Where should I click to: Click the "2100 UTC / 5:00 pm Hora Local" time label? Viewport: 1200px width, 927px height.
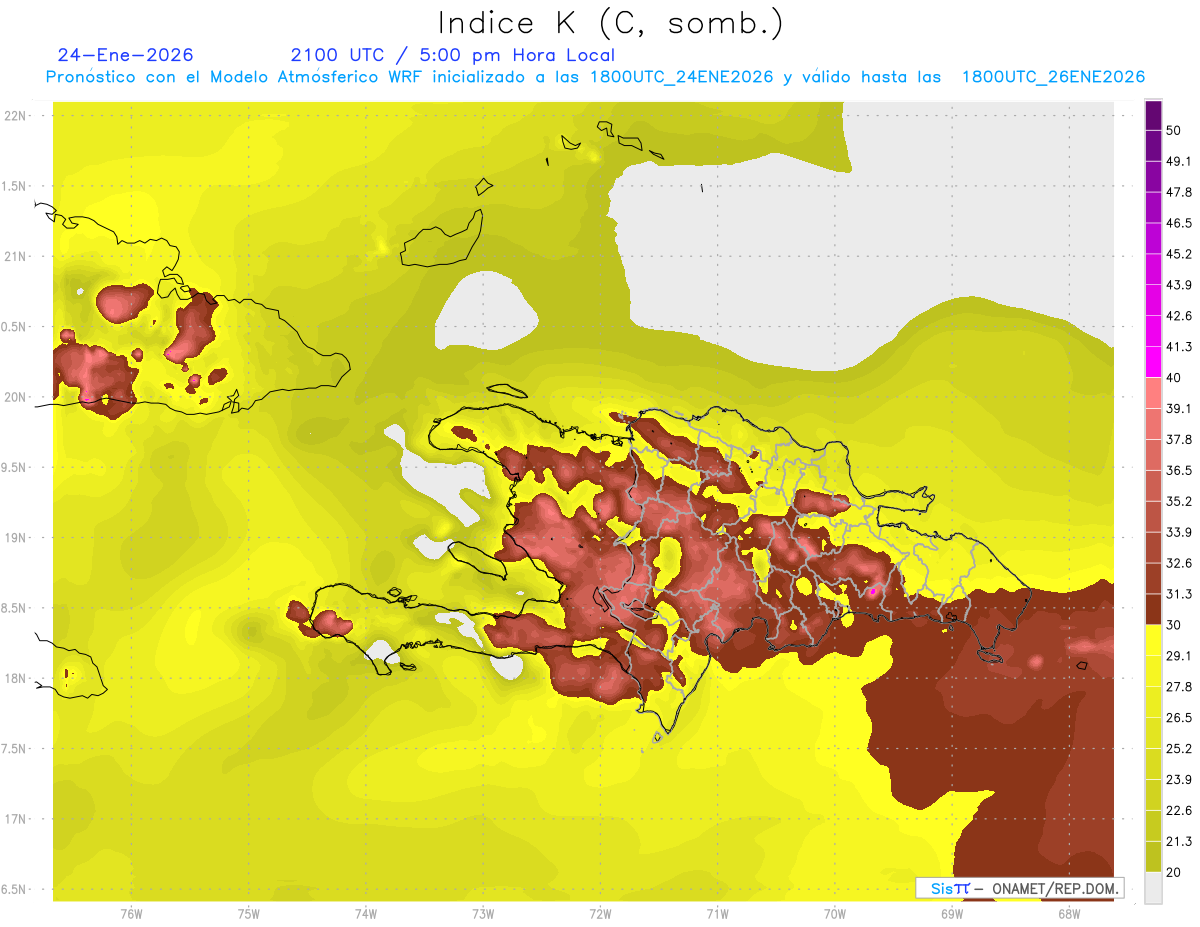tap(452, 55)
